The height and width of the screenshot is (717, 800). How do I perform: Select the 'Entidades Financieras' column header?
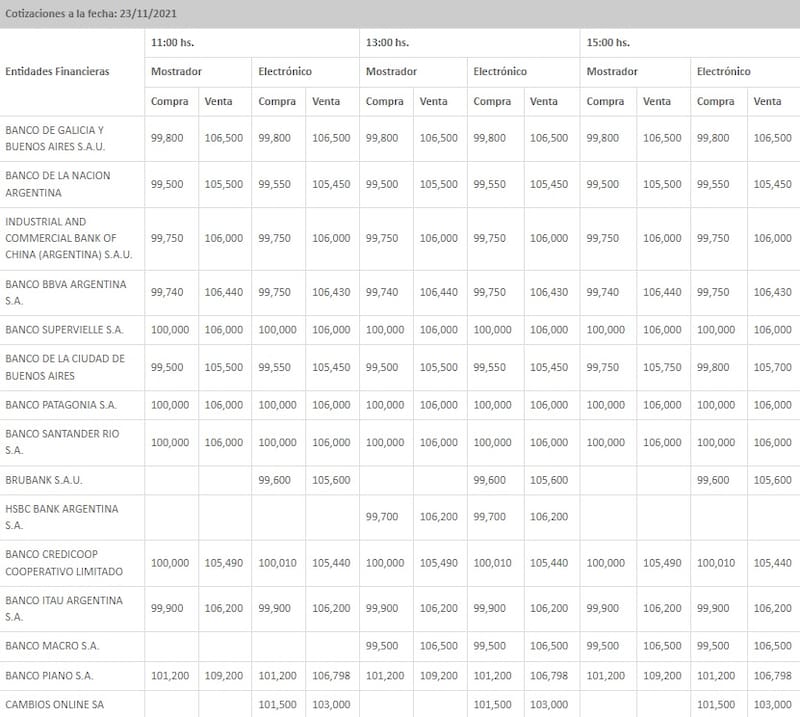pos(57,72)
